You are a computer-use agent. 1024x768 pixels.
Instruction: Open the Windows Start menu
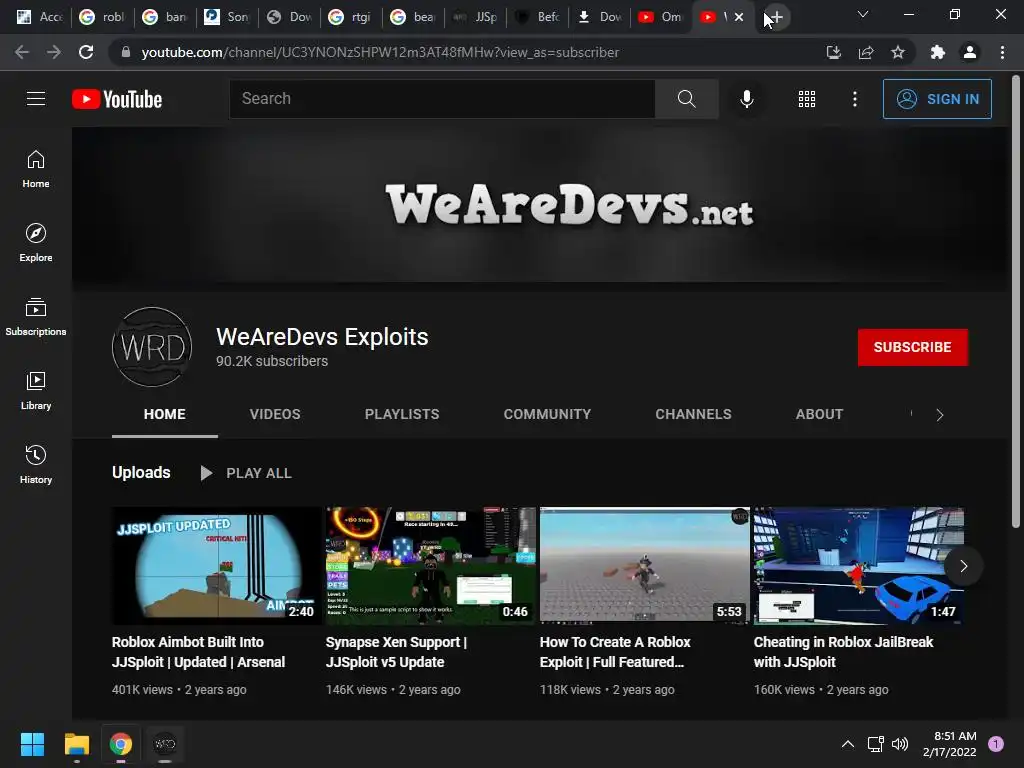tap(32, 744)
